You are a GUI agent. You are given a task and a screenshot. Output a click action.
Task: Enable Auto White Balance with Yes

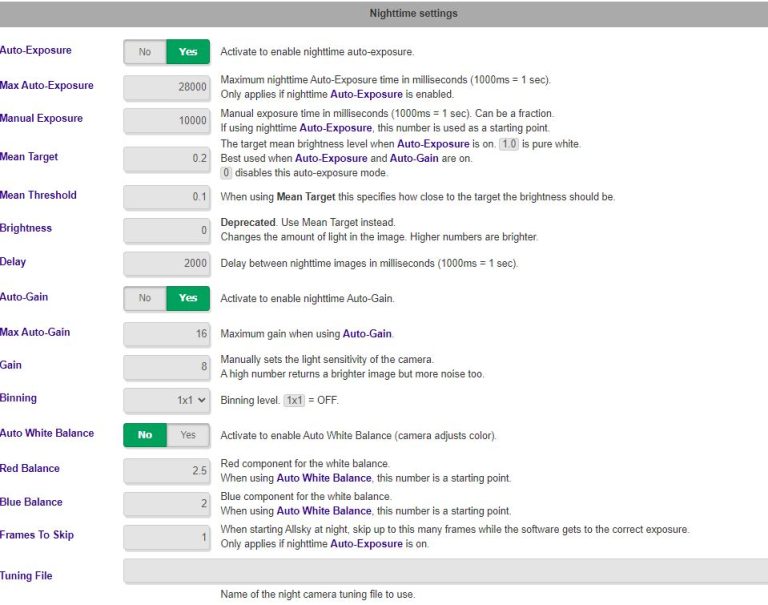tap(188, 435)
